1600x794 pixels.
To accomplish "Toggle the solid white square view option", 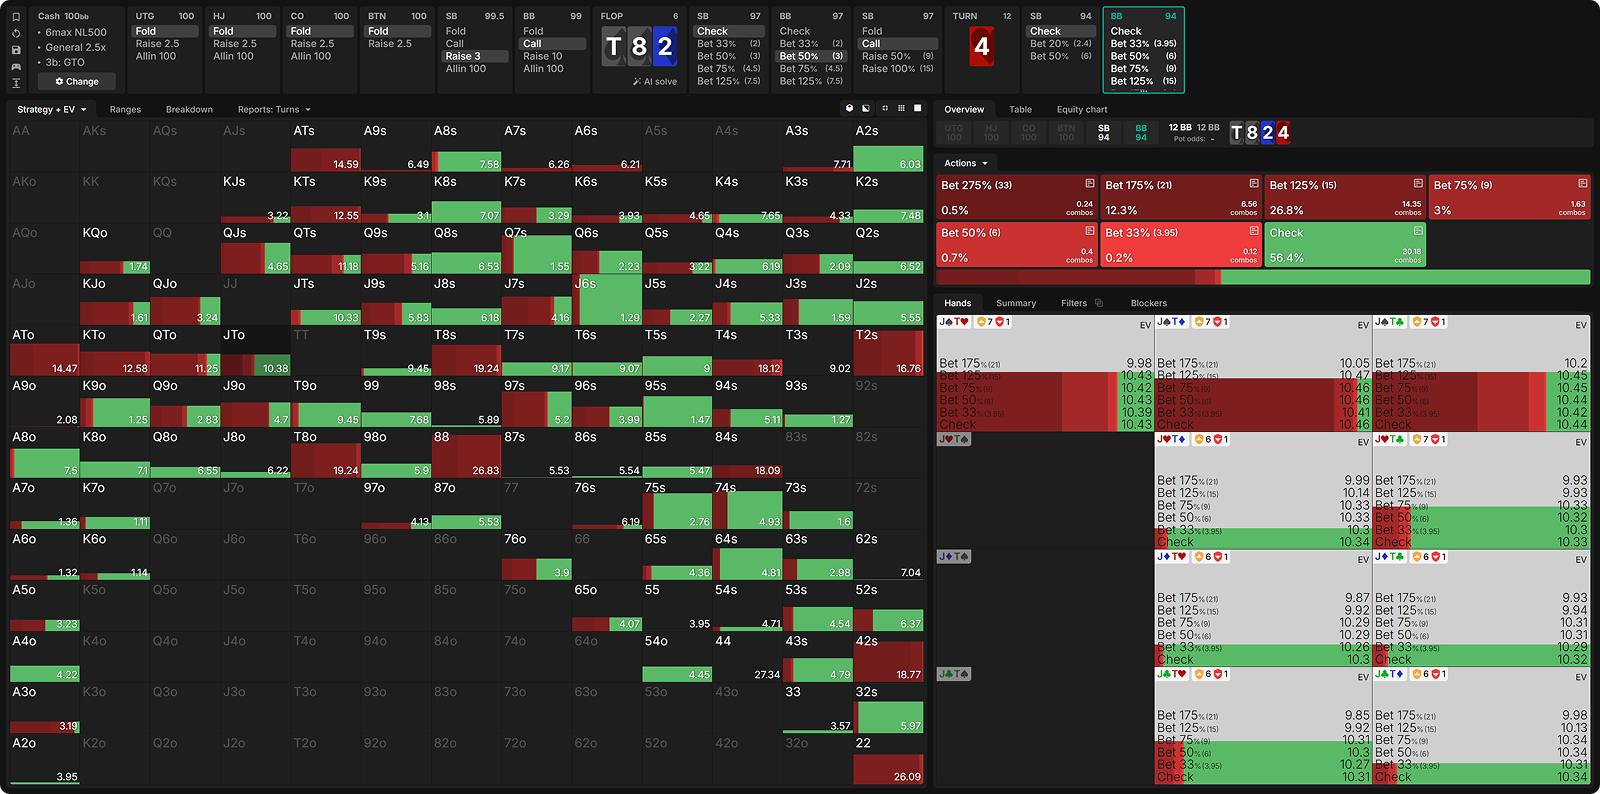I will coord(918,108).
